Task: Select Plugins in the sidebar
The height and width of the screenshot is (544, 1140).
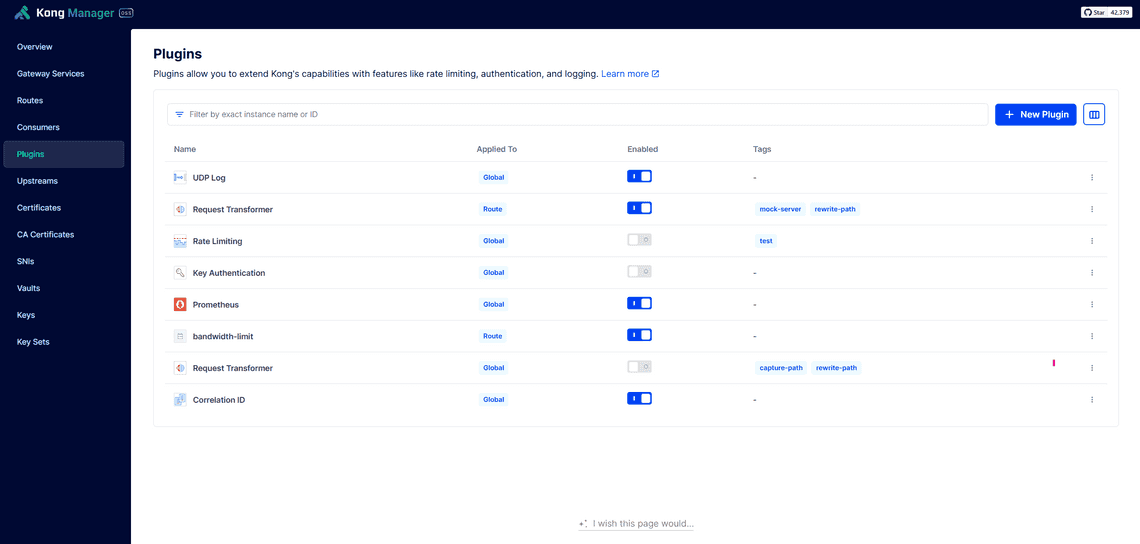Action: pyautogui.click(x=64, y=154)
